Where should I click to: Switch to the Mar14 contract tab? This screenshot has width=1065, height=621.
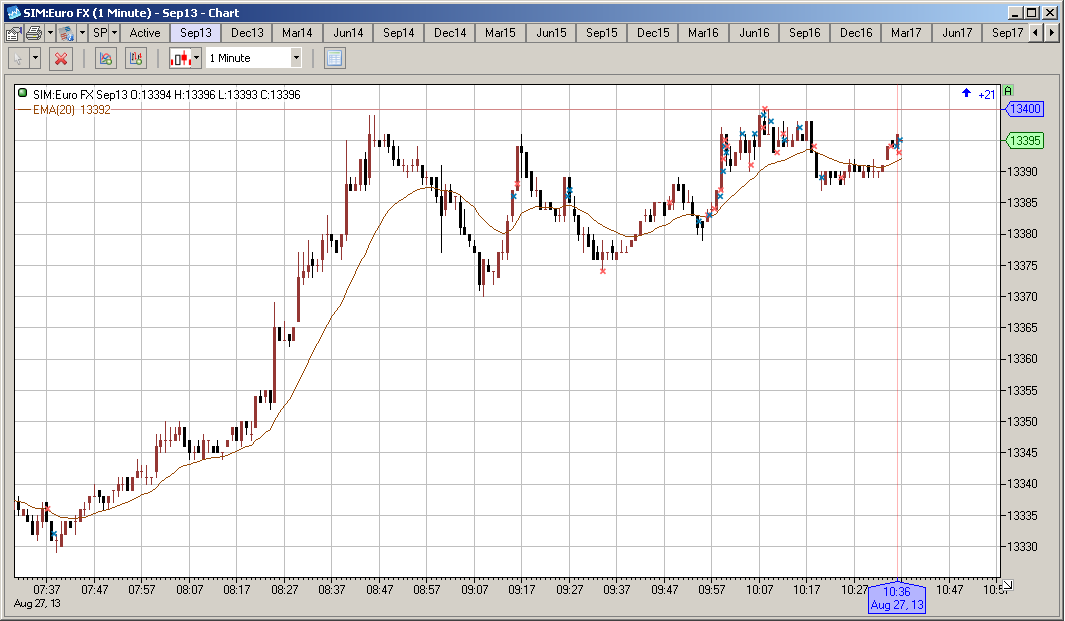(x=297, y=33)
